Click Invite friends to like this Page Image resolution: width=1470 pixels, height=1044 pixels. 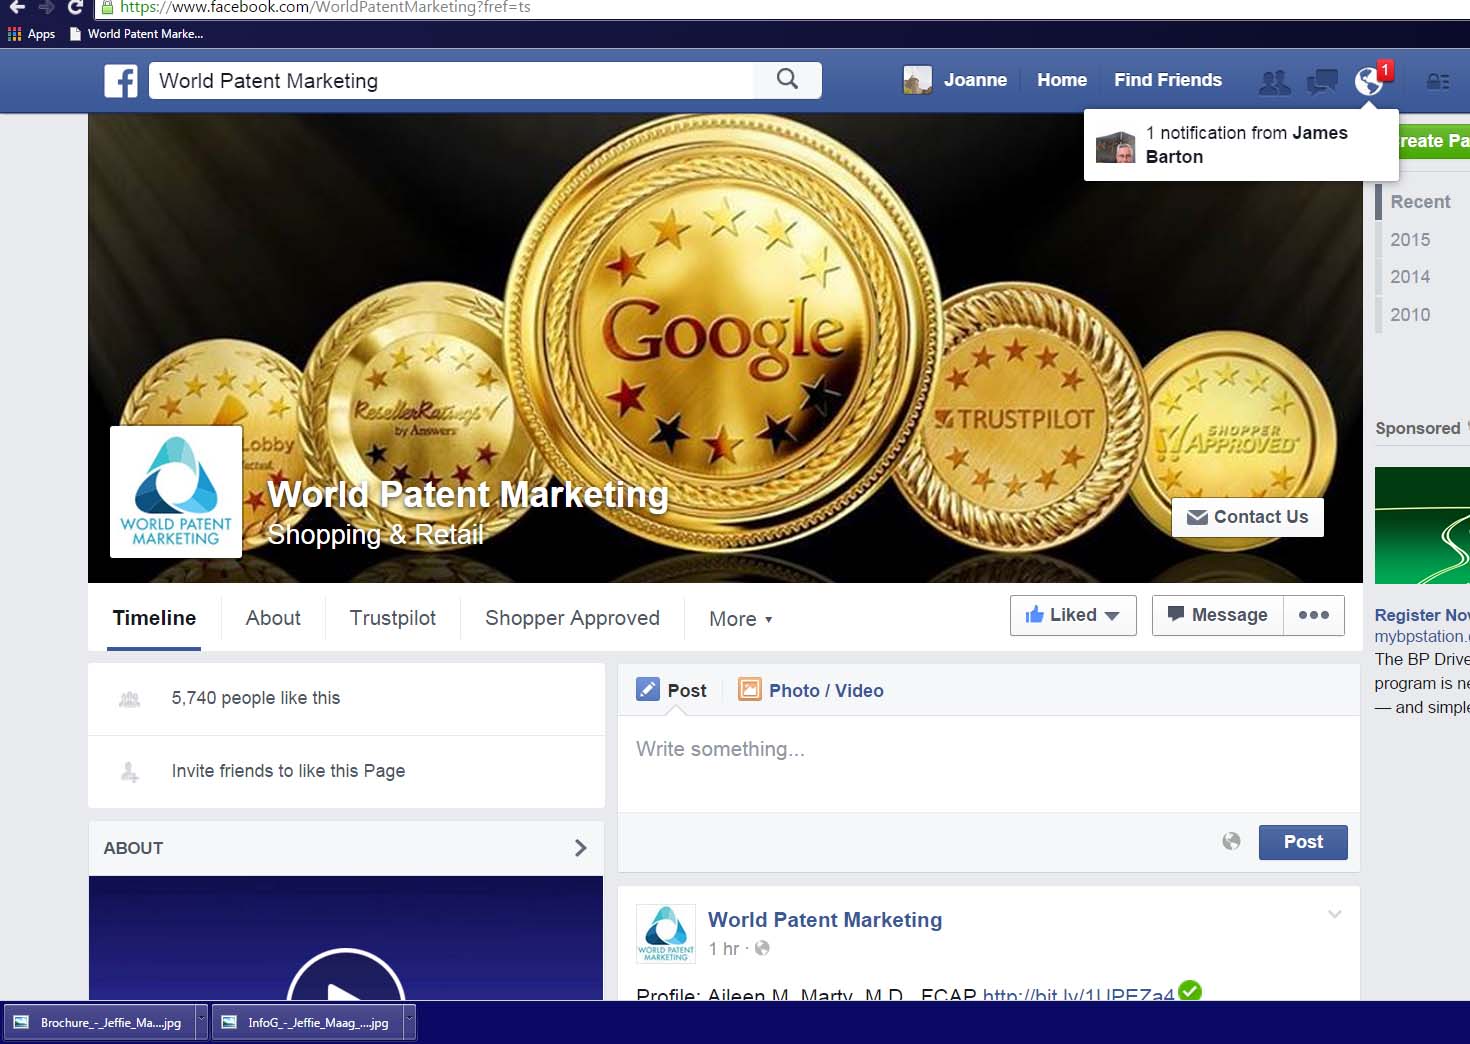coord(288,771)
